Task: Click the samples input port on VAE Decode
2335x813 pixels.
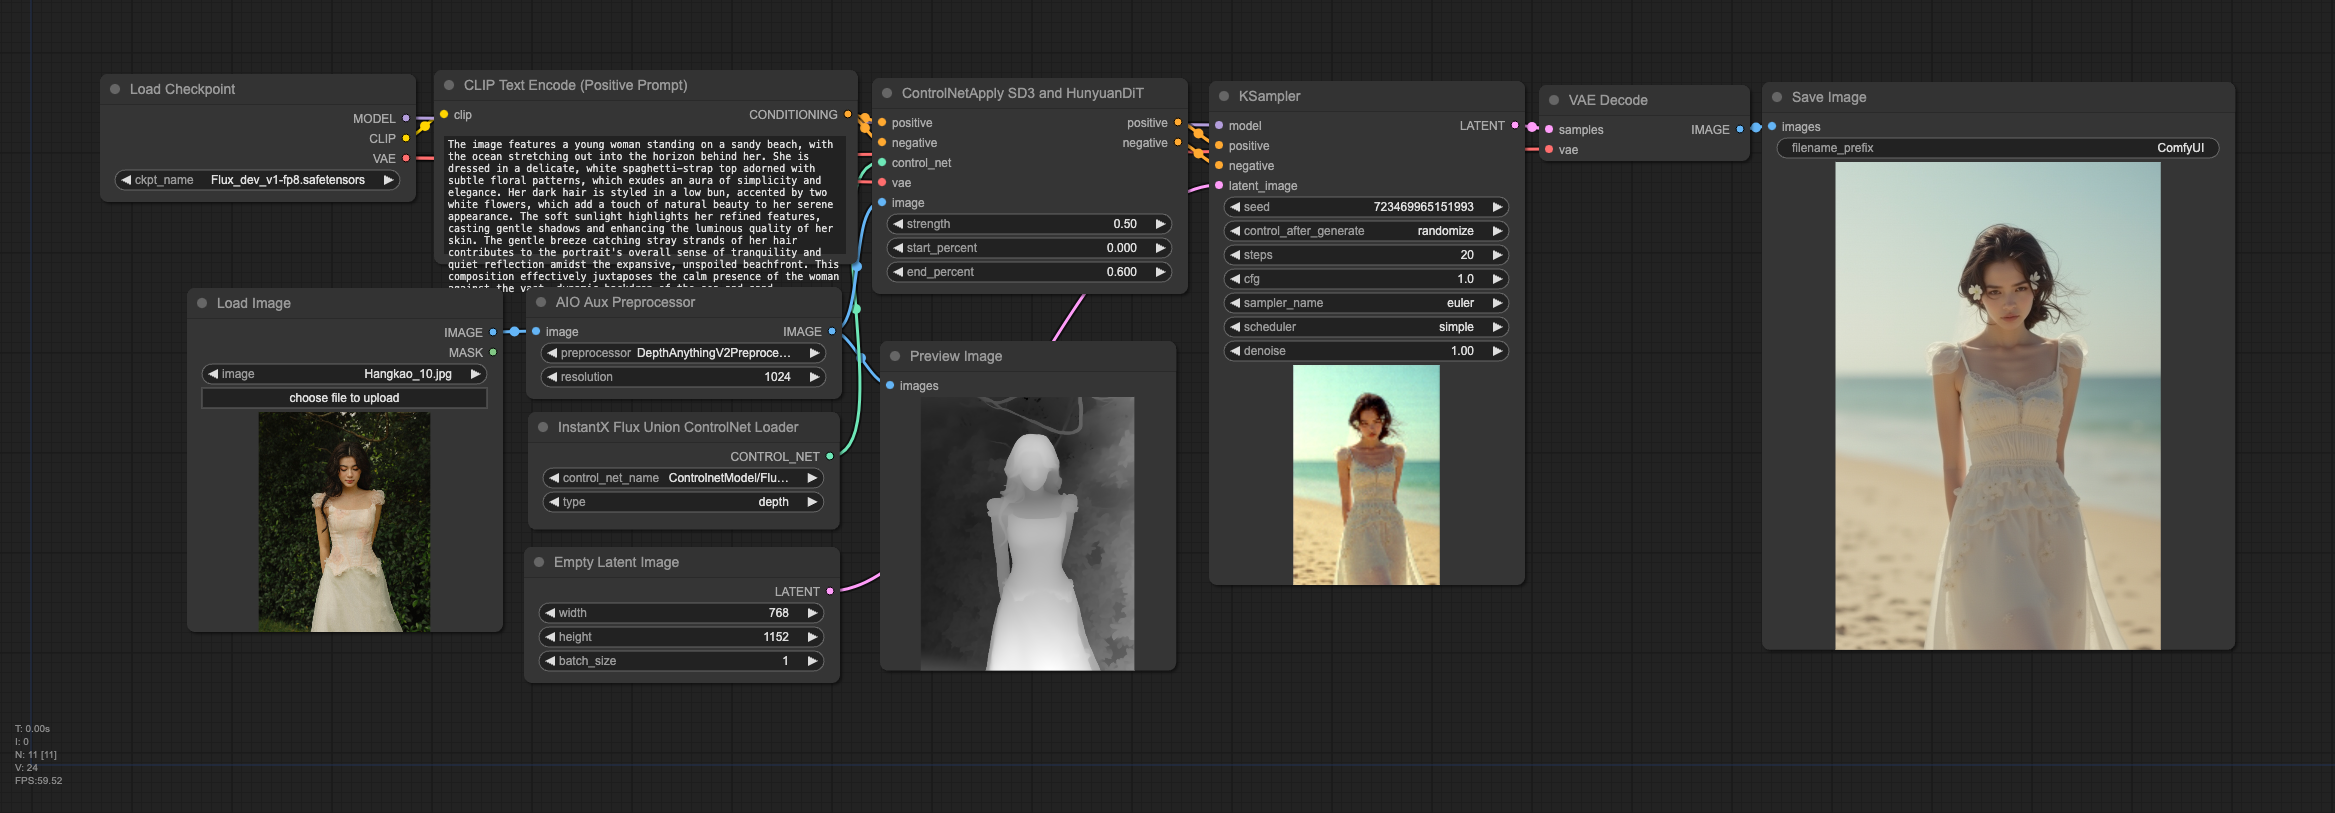Action: [1549, 129]
